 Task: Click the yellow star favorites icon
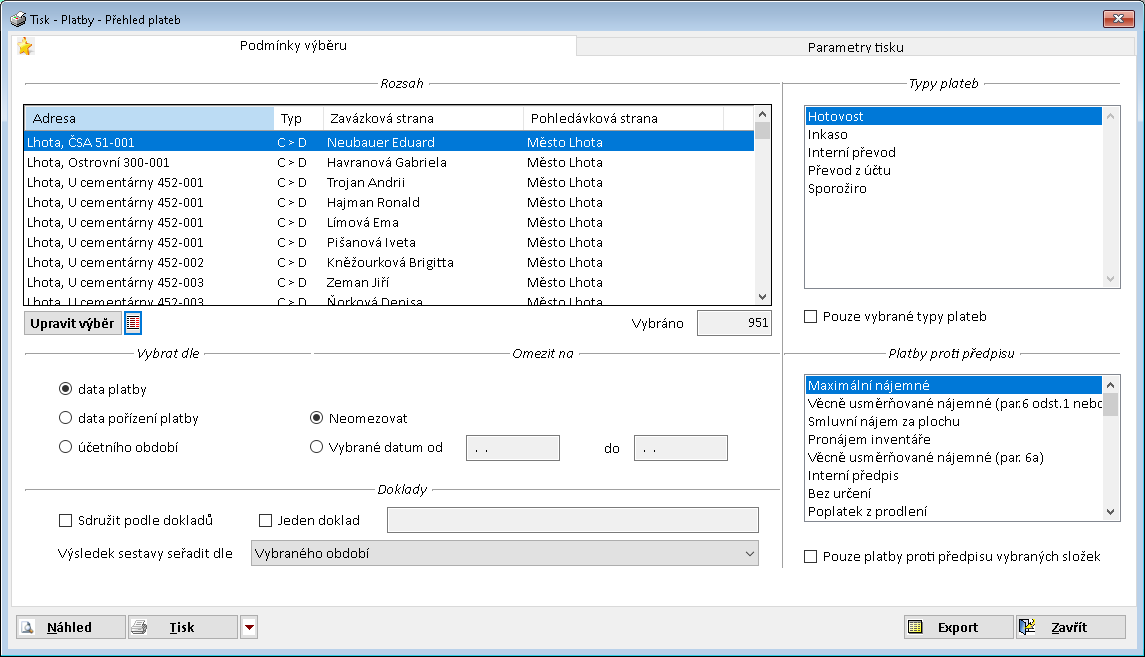[25, 47]
